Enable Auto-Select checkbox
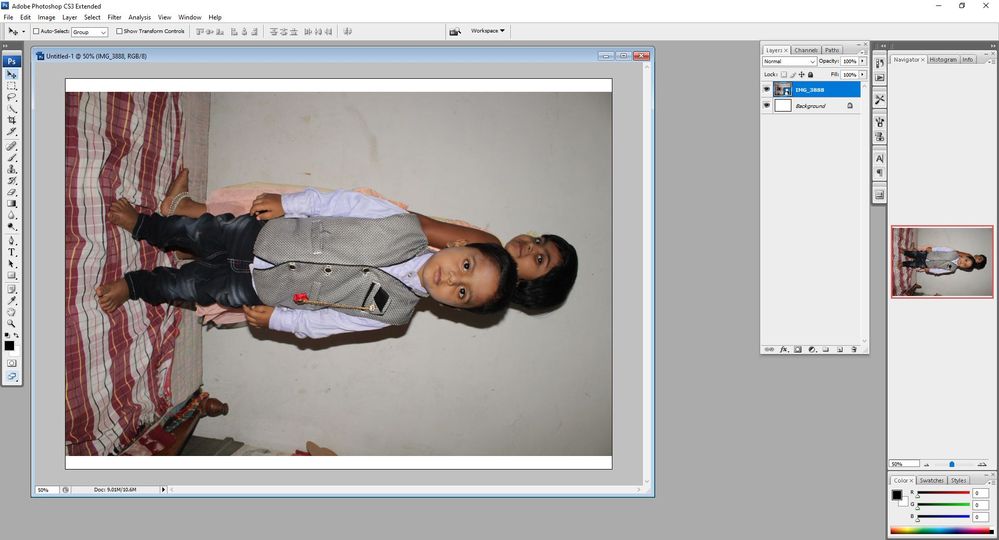This screenshot has width=999, height=540. [x=36, y=31]
